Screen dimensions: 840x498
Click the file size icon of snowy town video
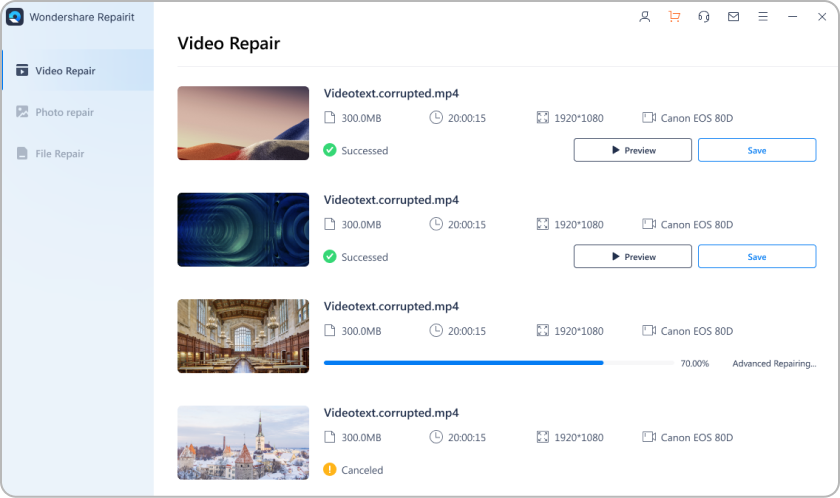coord(330,437)
